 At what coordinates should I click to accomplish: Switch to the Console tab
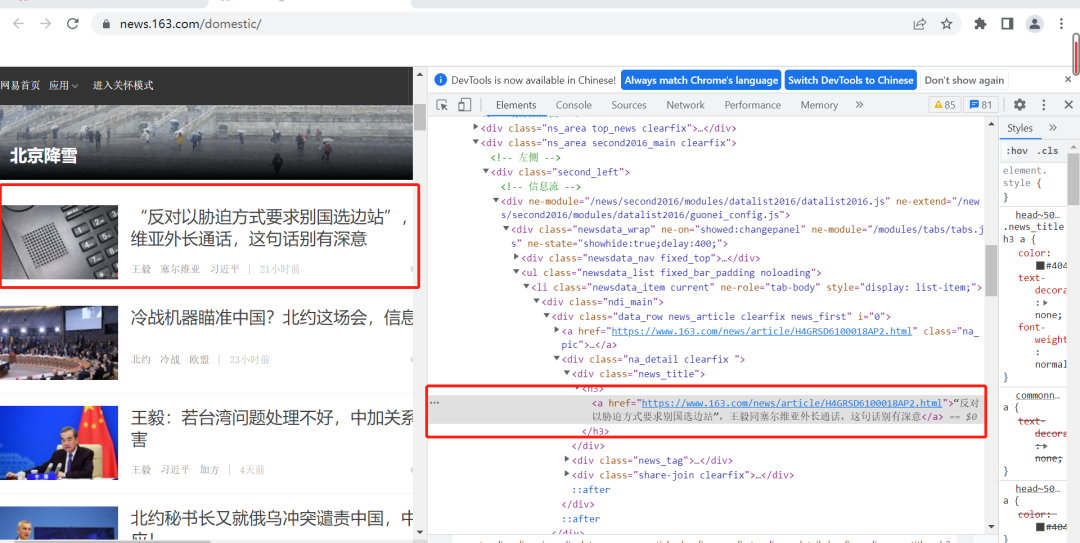coord(574,105)
